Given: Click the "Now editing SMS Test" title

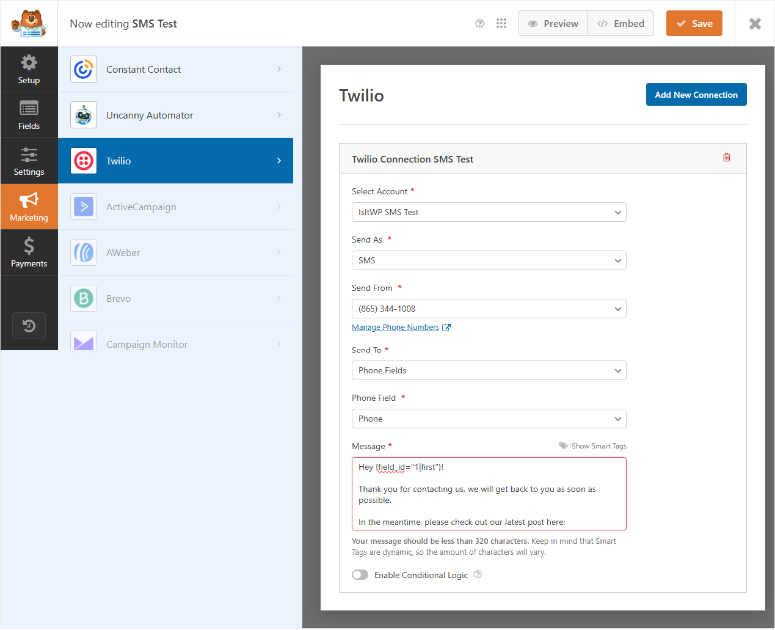Looking at the screenshot, I should coord(123,24).
